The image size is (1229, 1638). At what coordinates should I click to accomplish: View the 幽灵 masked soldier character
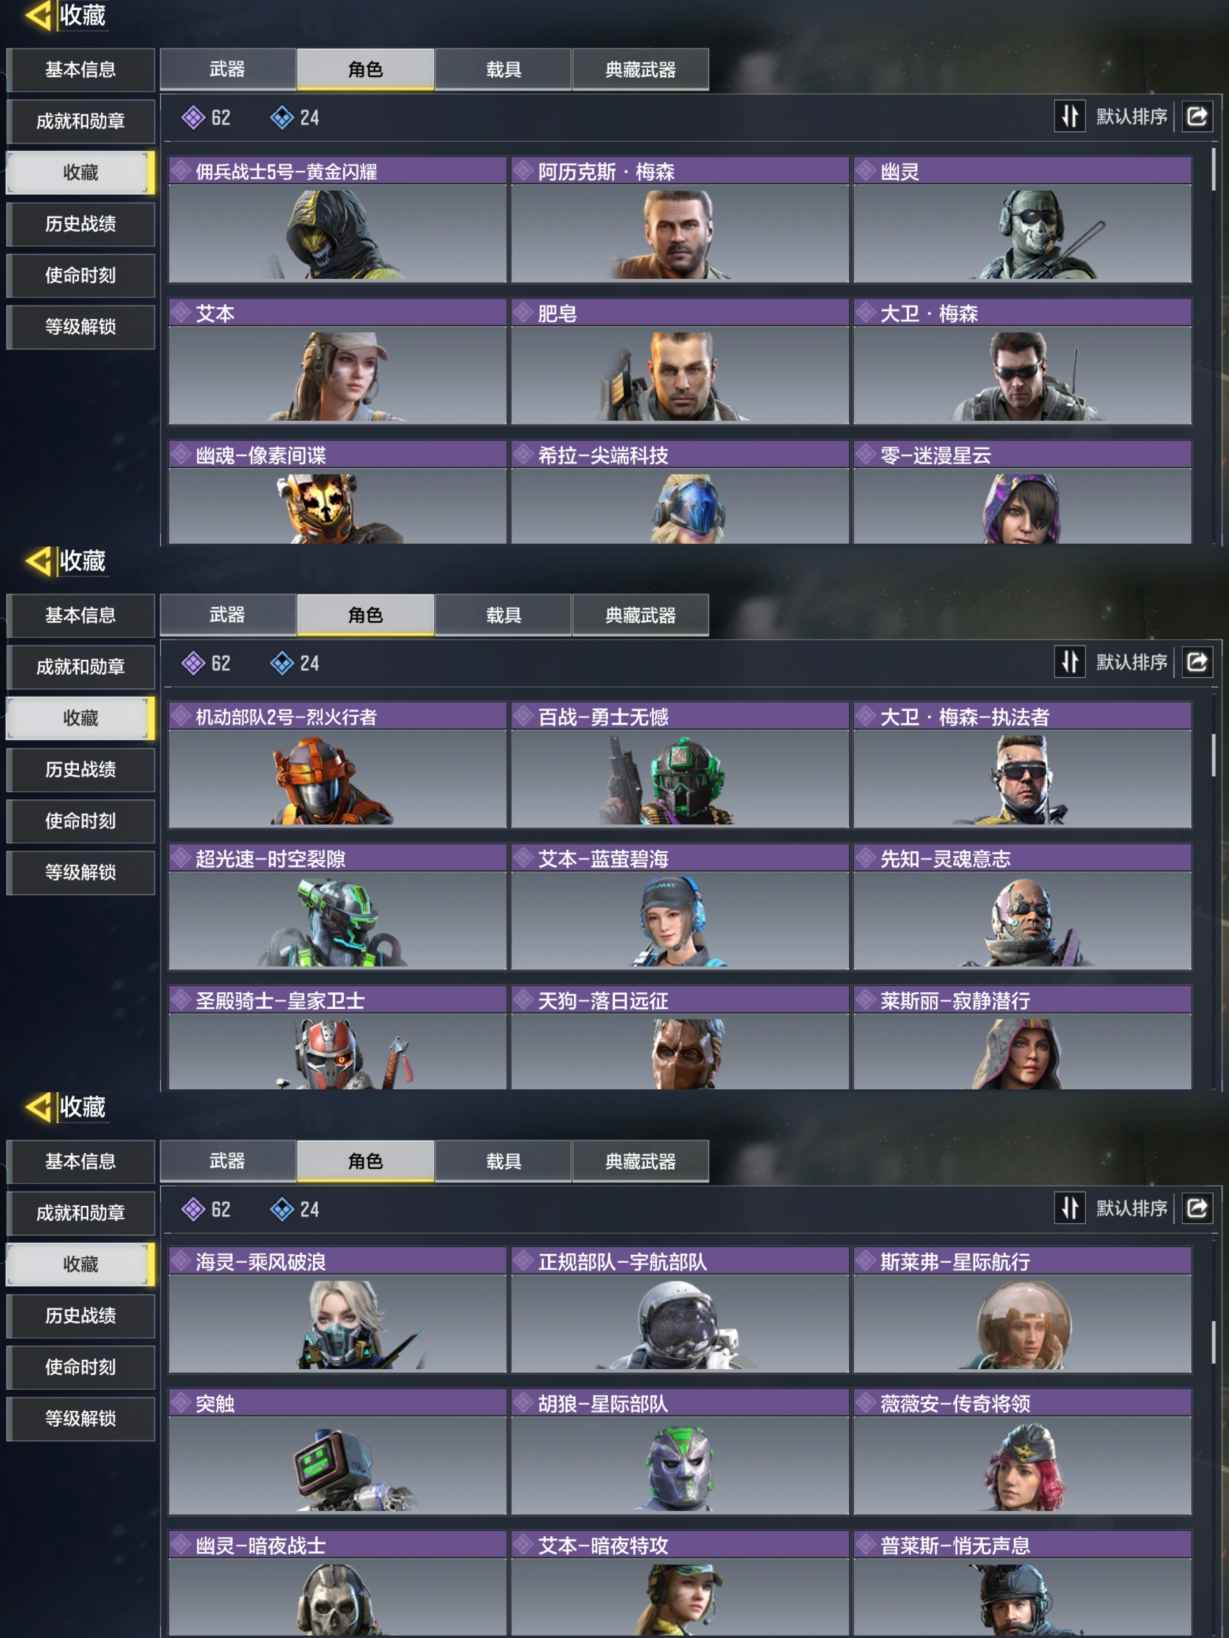point(1022,219)
